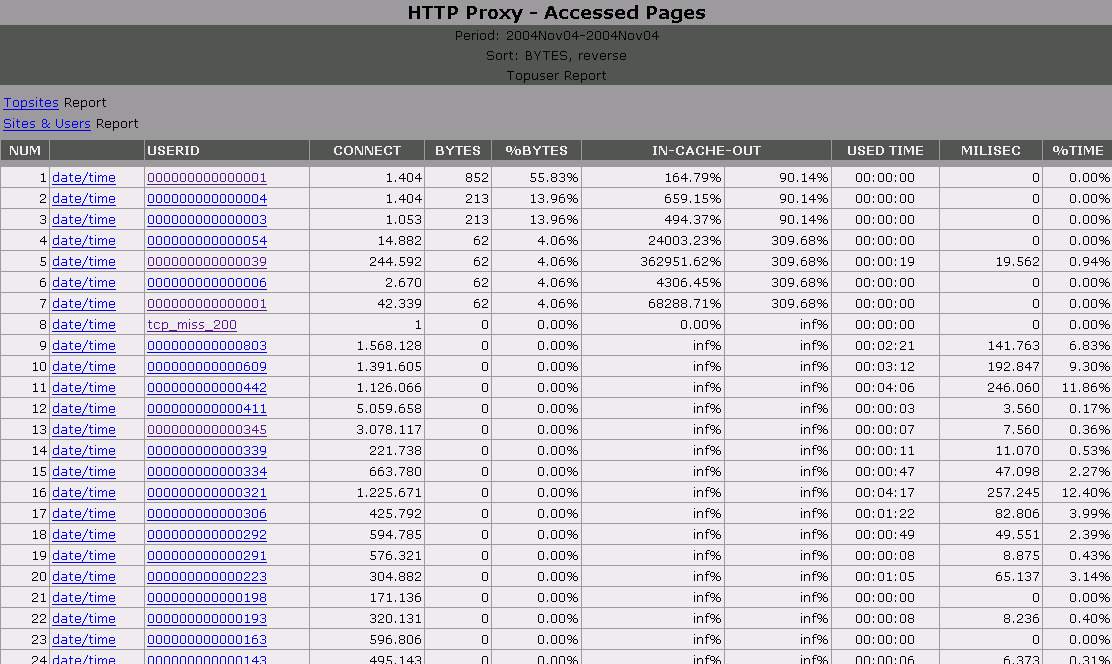Select used time 00:01:22 cell
Screen dimensions: 1112x664
coord(885,514)
